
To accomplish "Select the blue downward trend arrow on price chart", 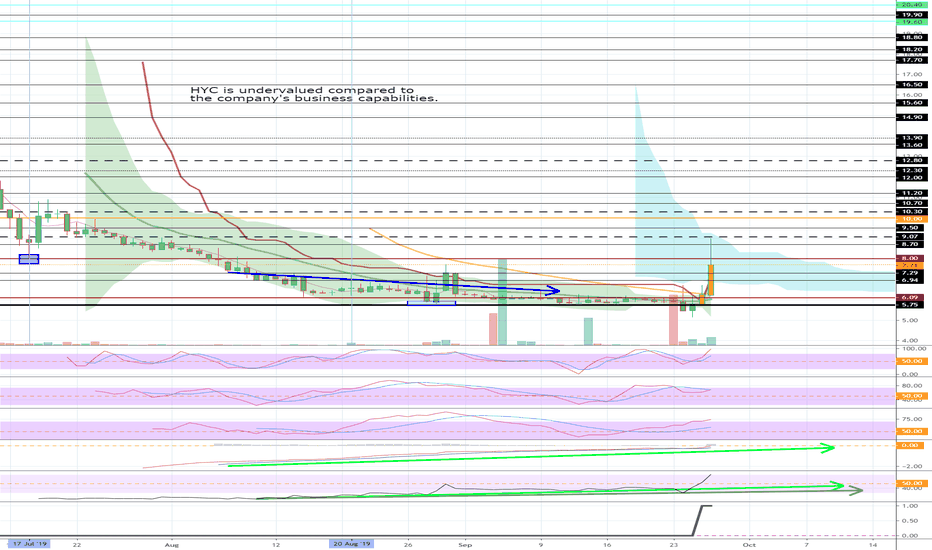I will pos(395,284).
